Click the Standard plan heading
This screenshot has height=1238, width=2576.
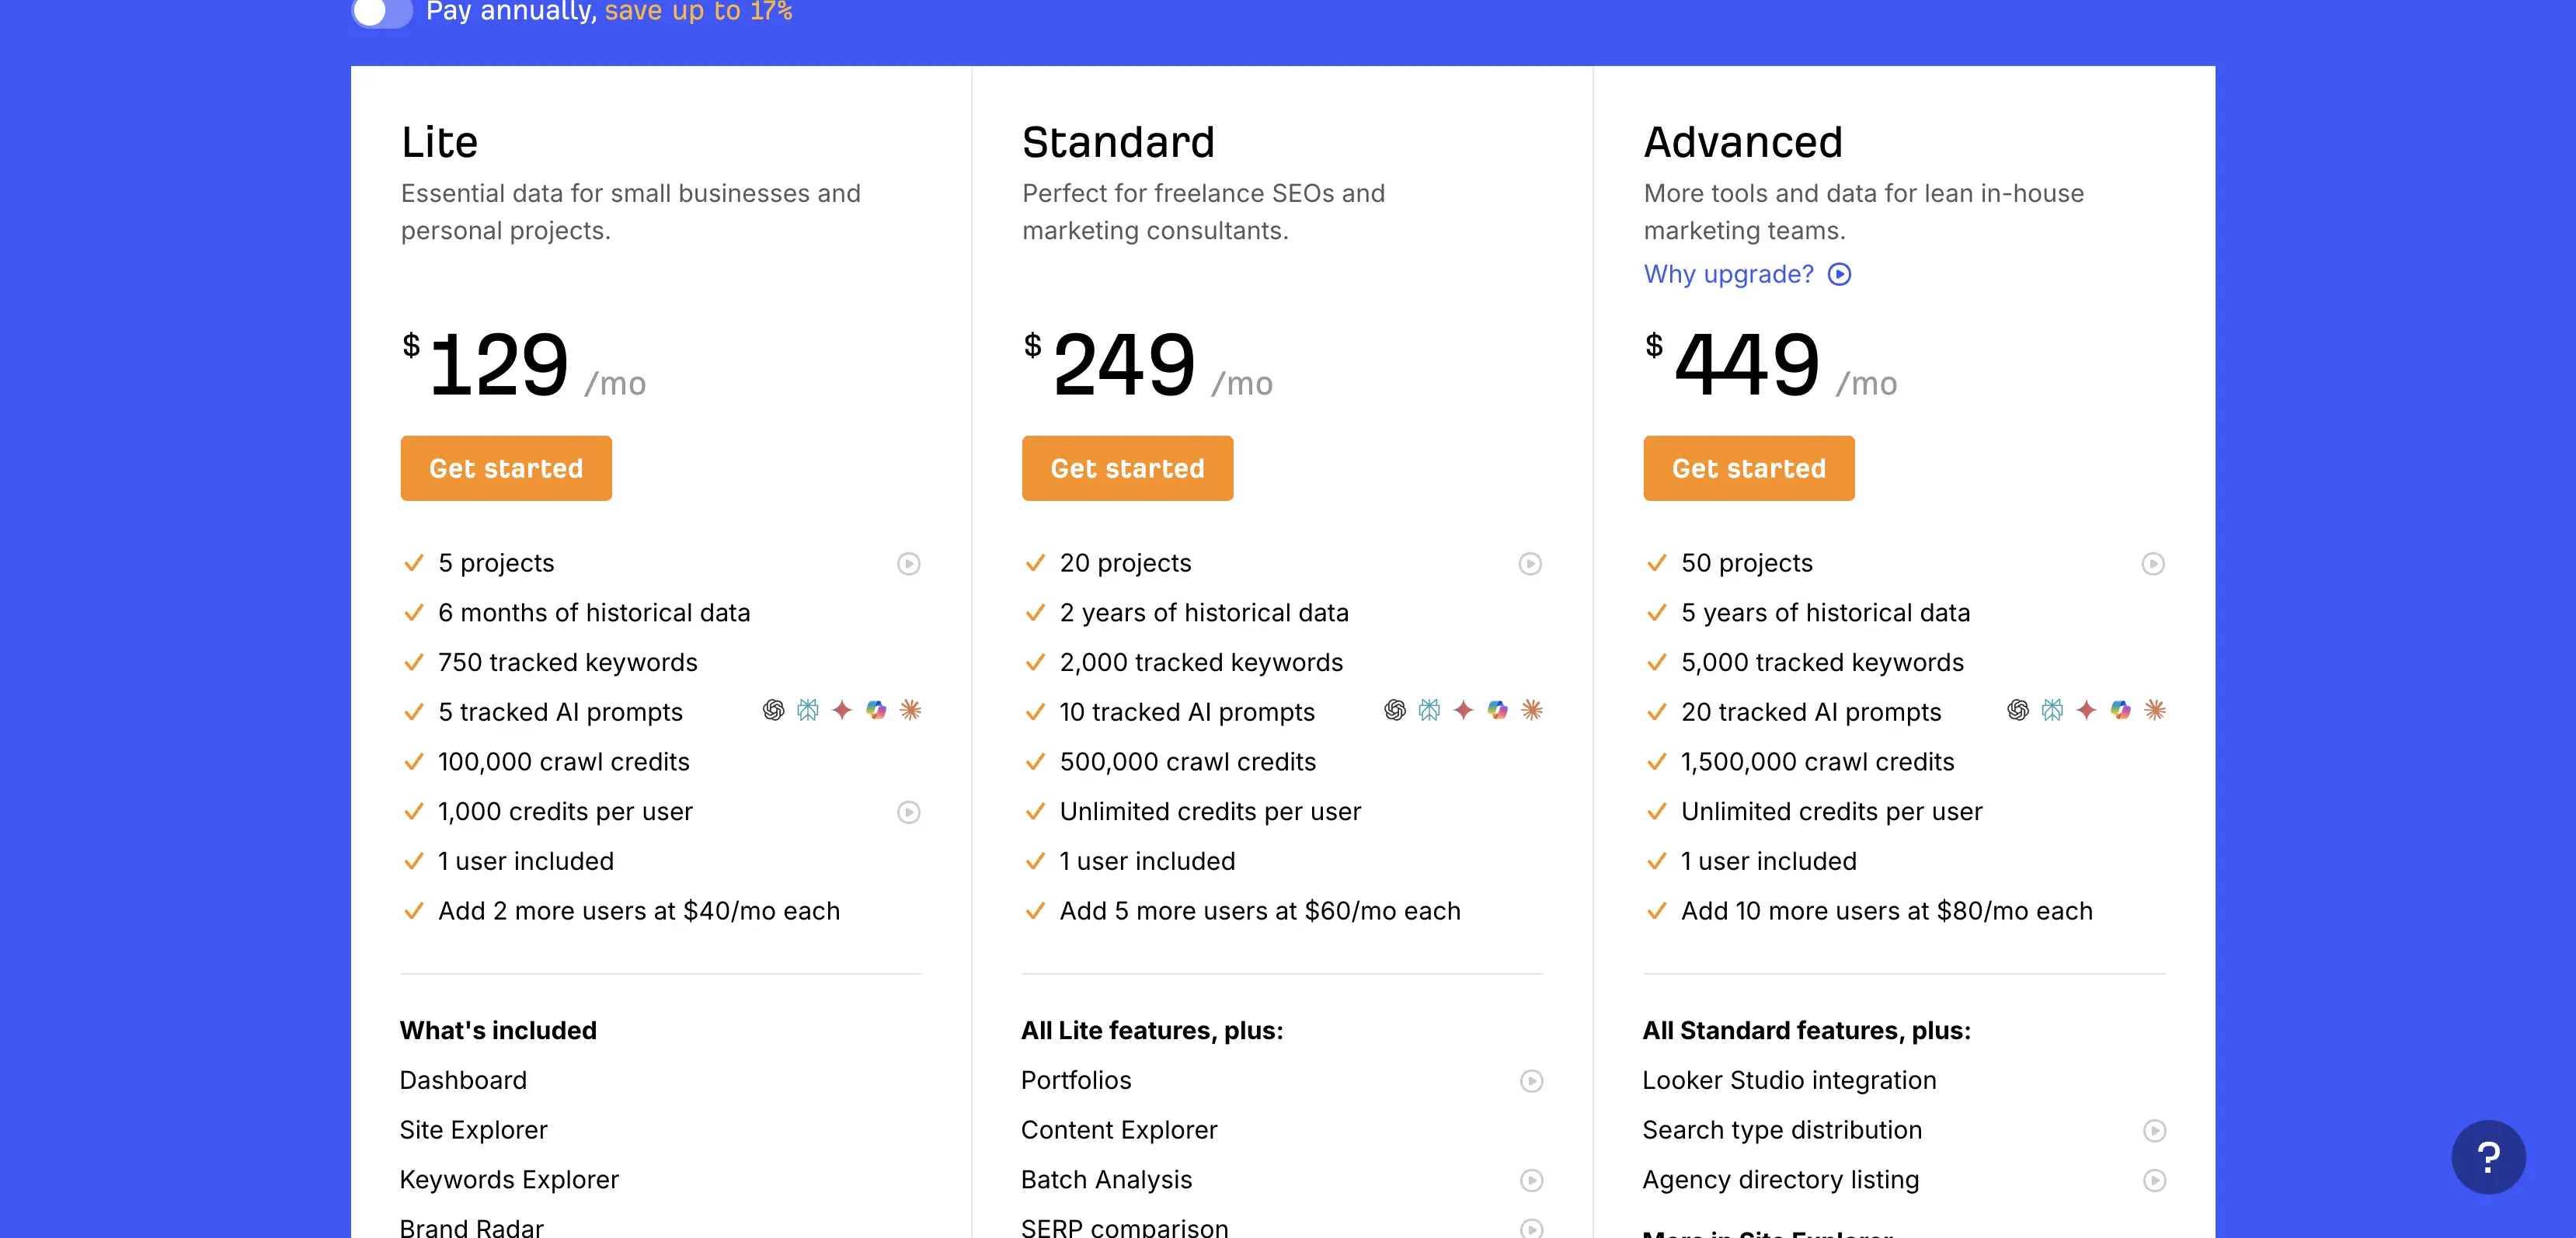[x=1118, y=142]
